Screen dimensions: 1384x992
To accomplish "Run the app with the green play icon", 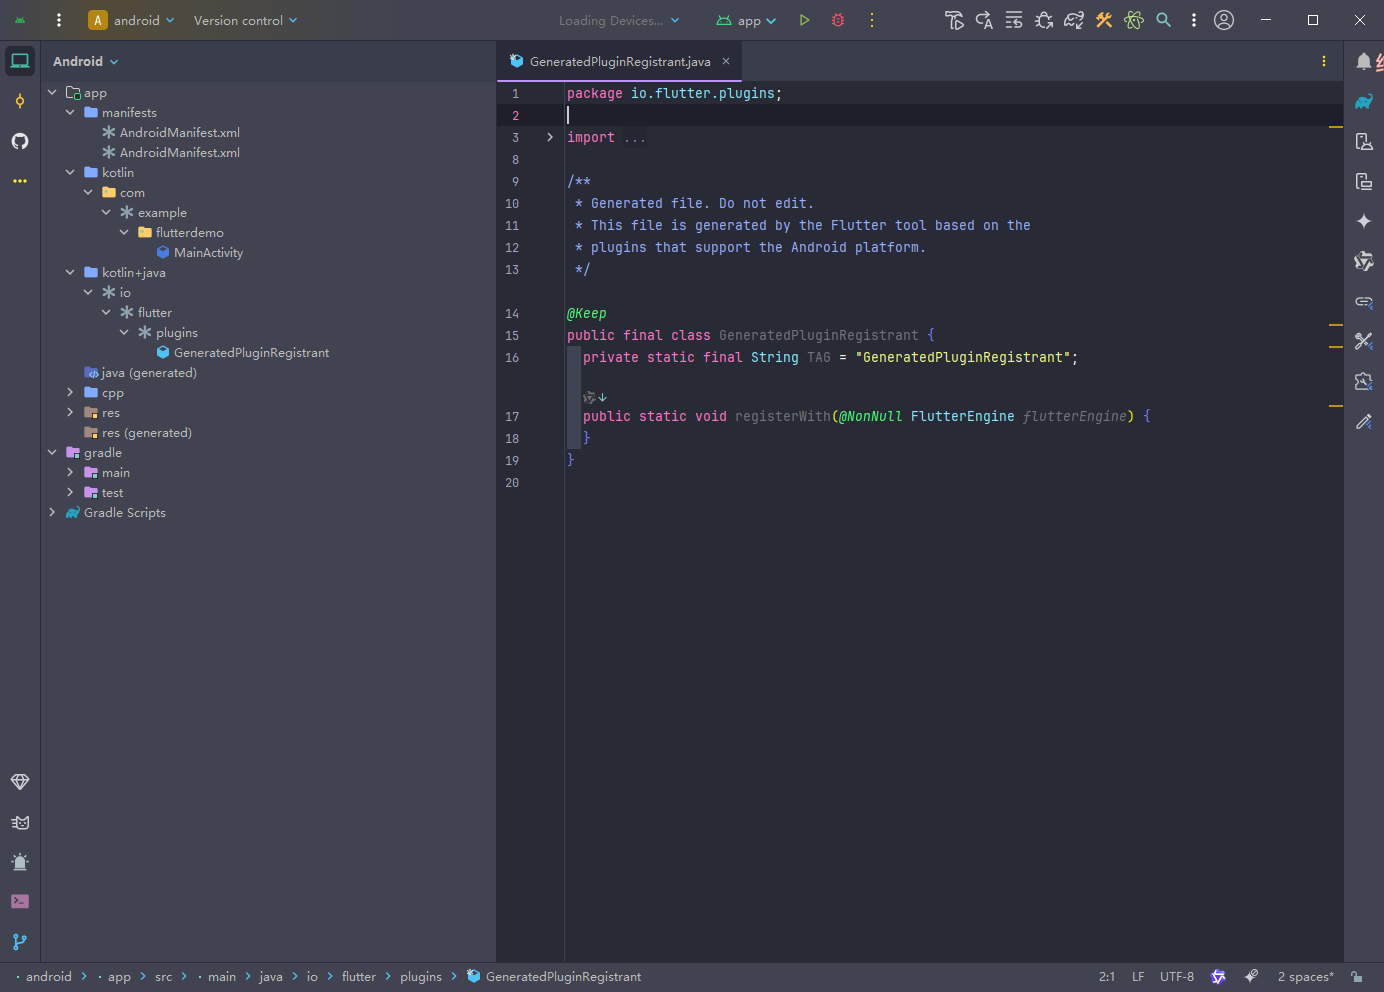I will [x=804, y=20].
